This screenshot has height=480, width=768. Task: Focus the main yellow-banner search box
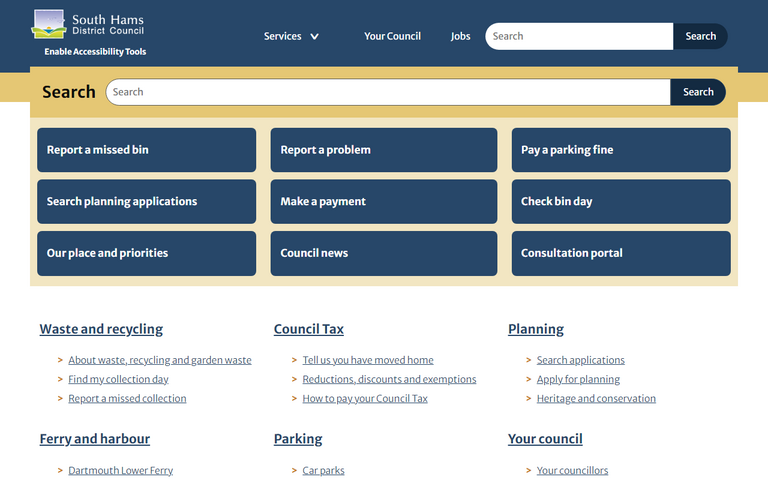[x=387, y=92]
